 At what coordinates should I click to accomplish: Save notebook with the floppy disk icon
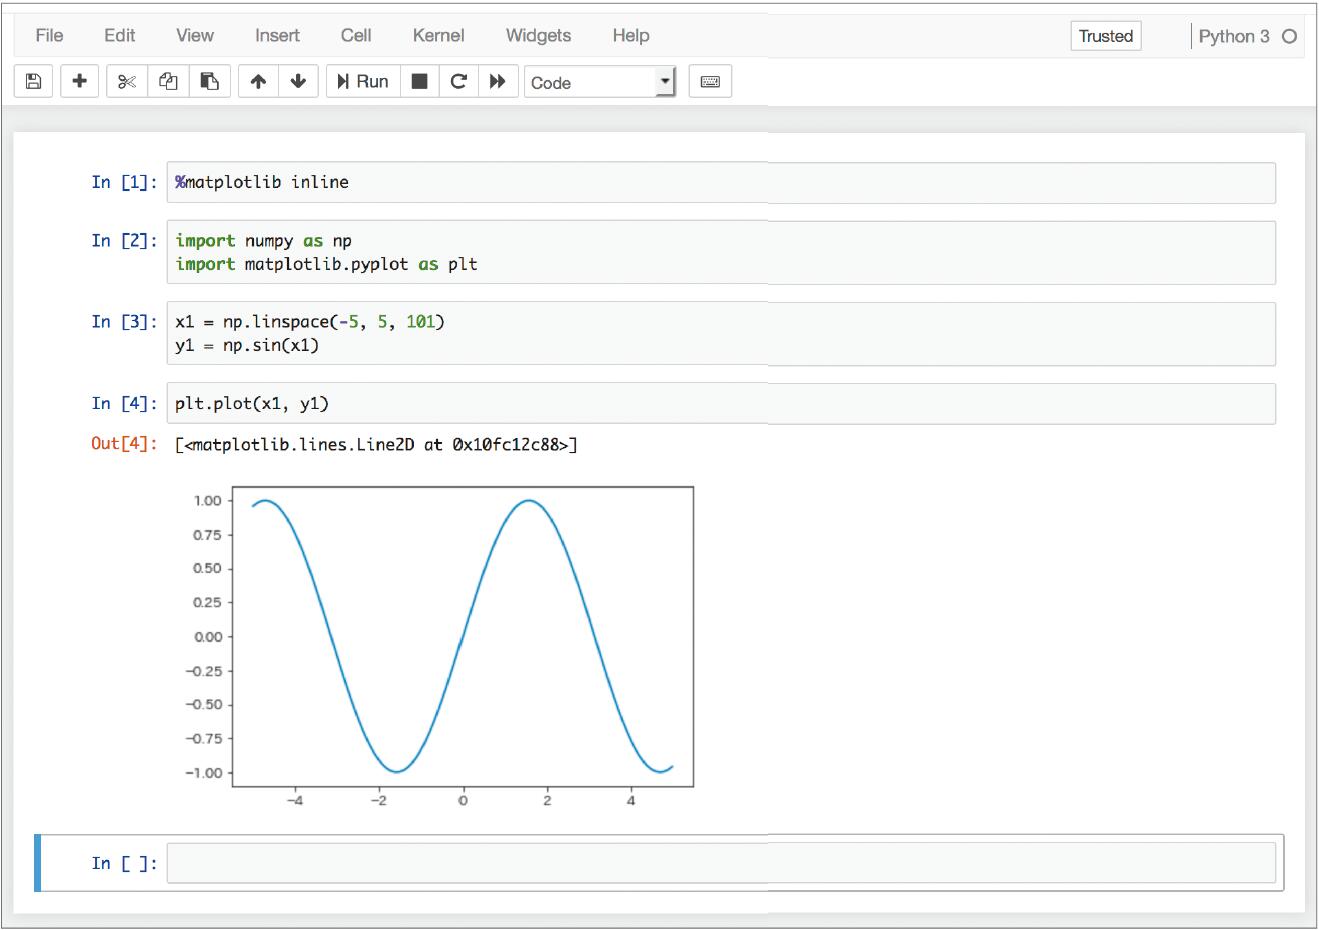(x=33, y=82)
